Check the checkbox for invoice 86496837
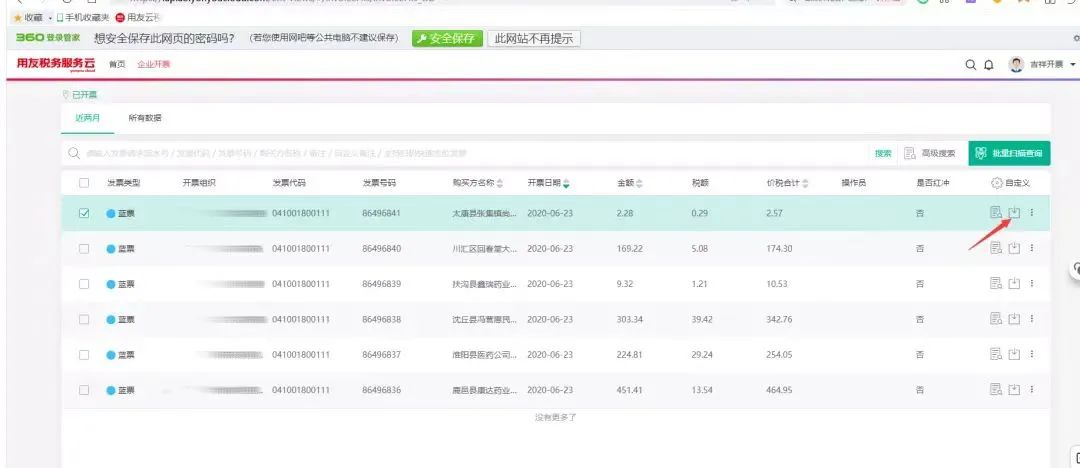 pos(84,355)
